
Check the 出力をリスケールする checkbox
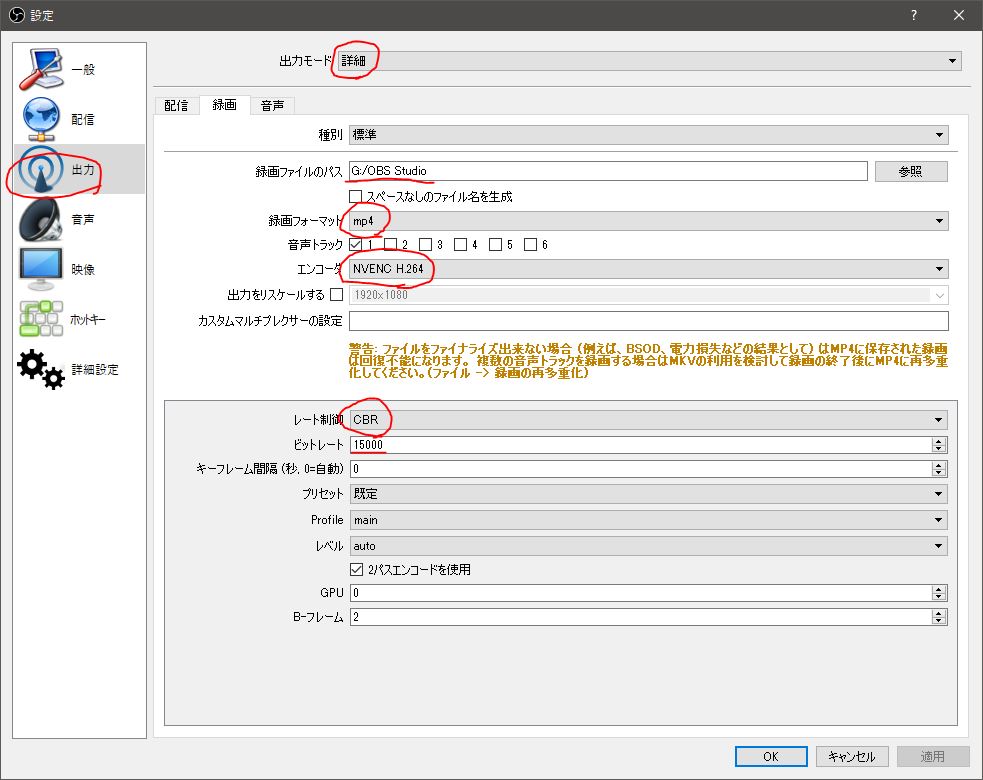tap(337, 294)
